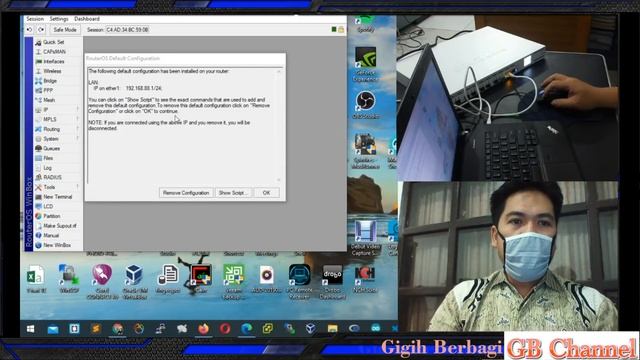Viewport: 640px width, 360px height.
Task: Open the Windows Start menu
Action: point(31,329)
